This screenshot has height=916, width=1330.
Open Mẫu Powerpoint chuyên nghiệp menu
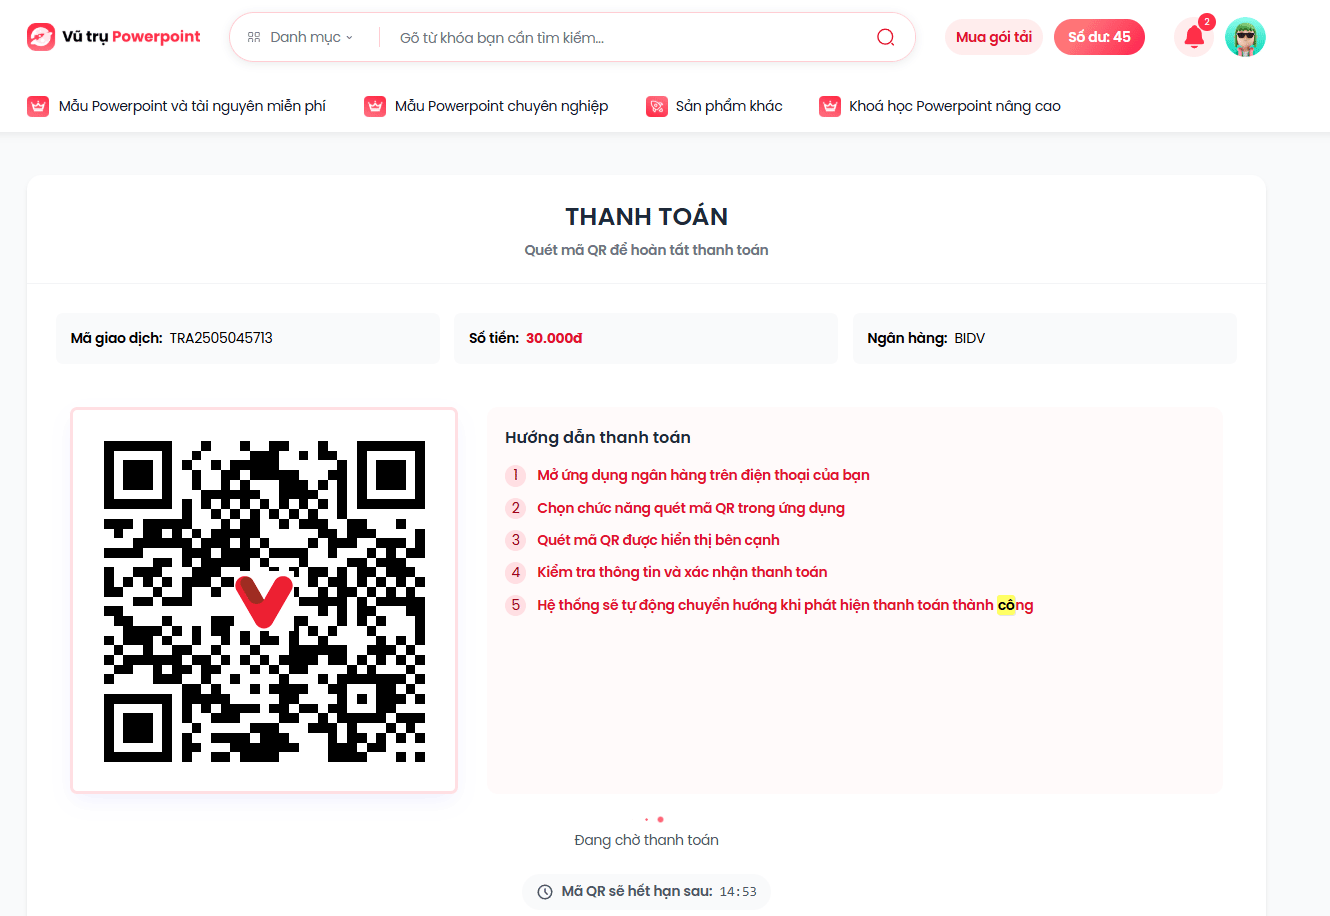click(501, 106)
